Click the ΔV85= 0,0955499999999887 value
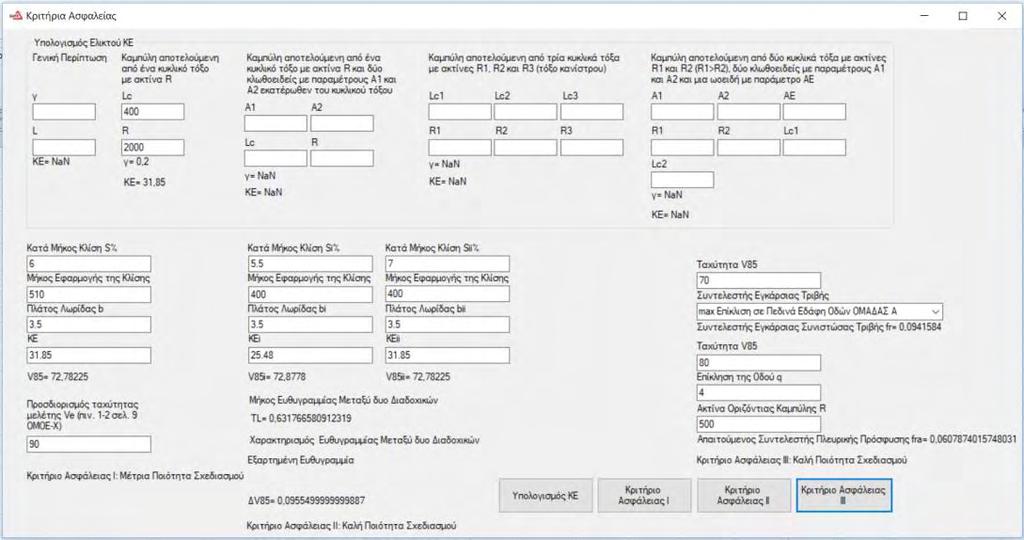The height and width of the screenshot is (540, 1024). coord(306,501)
